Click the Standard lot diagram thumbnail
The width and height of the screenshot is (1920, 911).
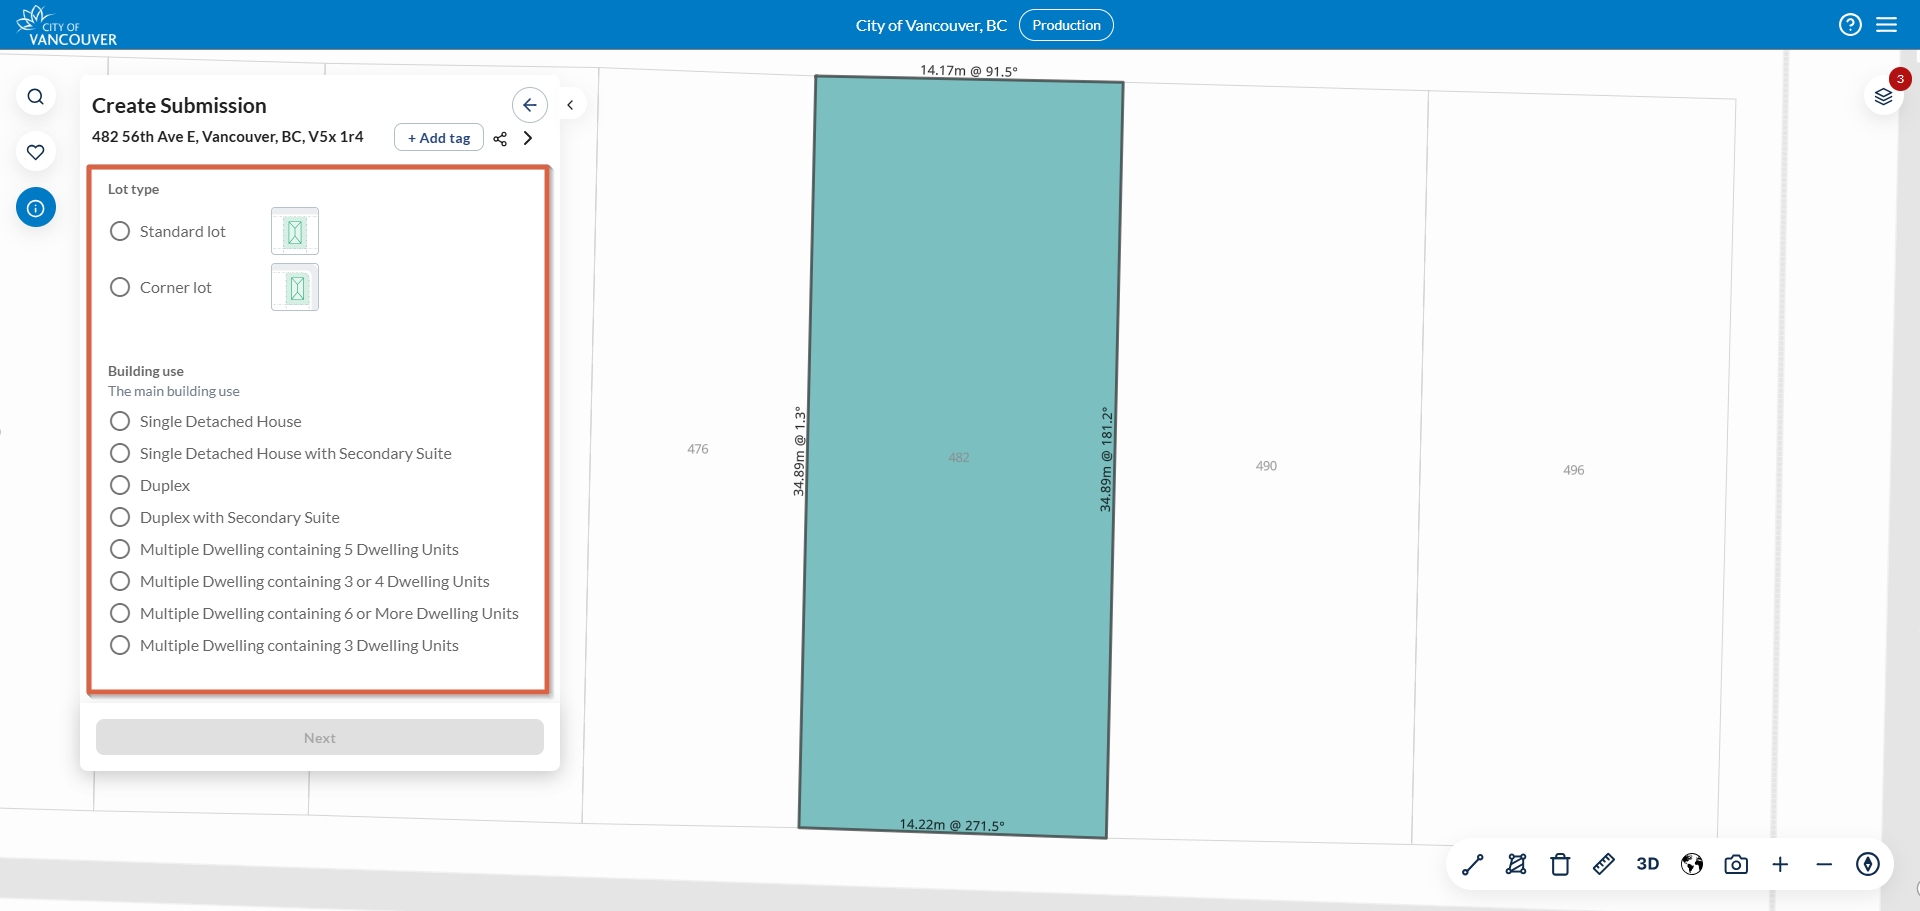295,232
